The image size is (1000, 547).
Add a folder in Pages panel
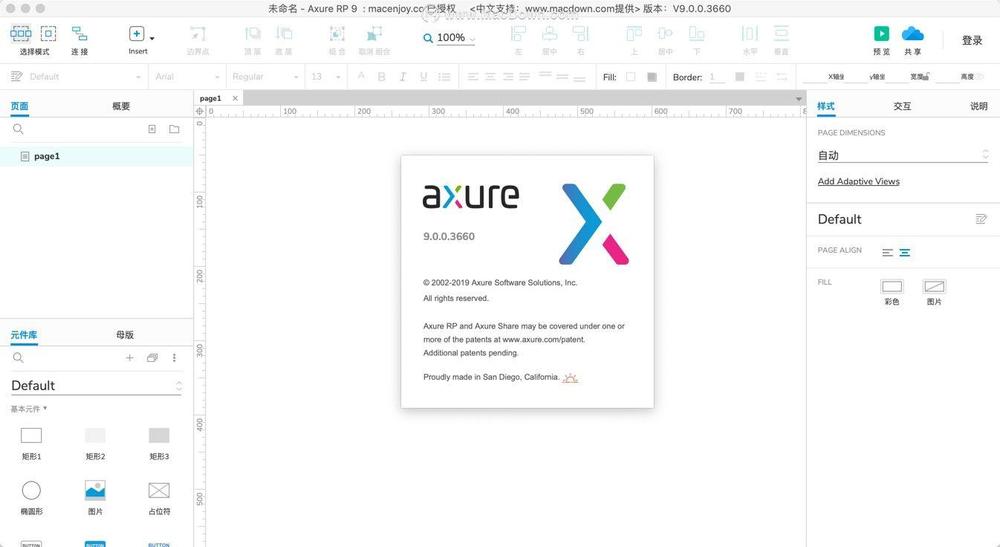point(174,129)
